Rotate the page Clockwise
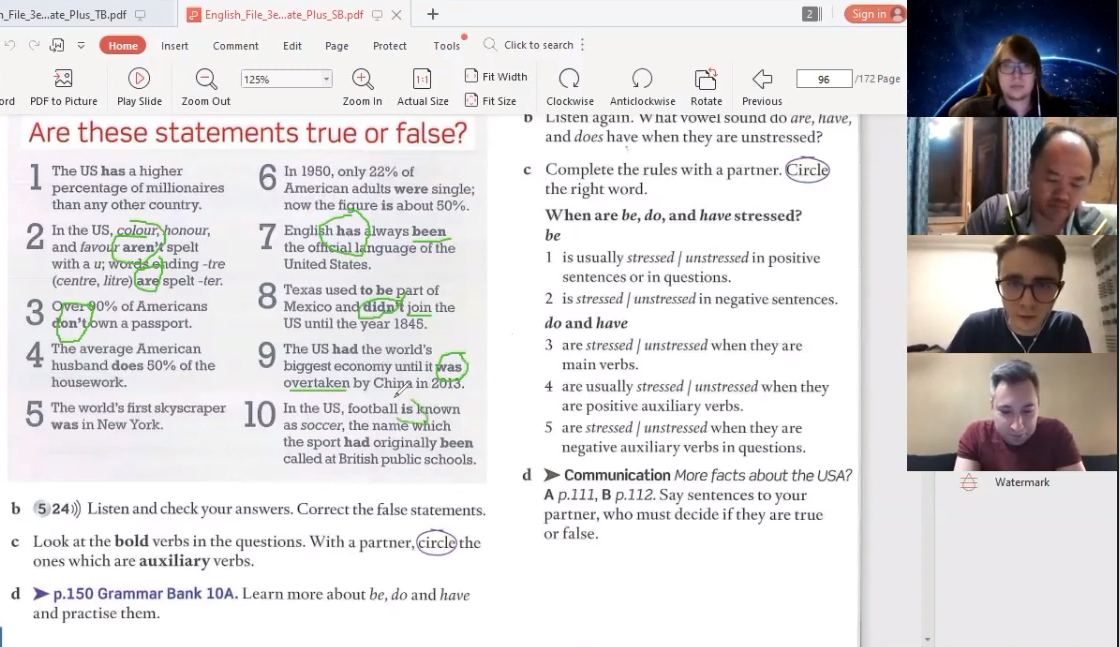Screen dimensions: 1119x647 click(569, 79)
